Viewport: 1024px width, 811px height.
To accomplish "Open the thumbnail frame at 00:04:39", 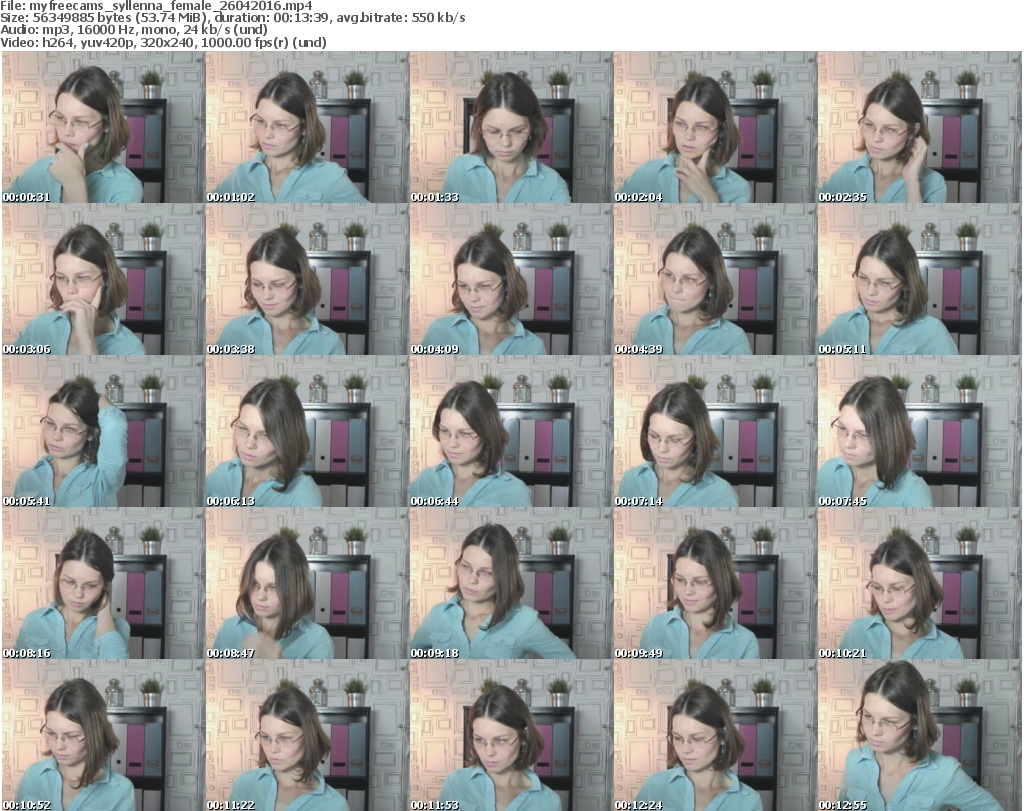I will [x=715, y=279].
